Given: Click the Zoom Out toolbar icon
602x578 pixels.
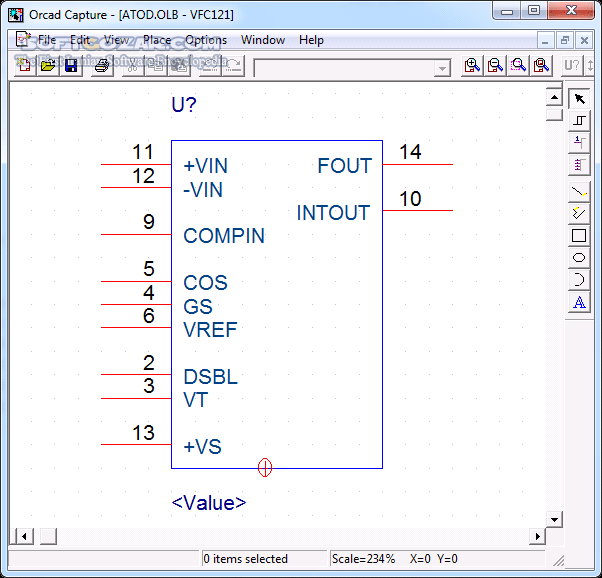Looking at the screenshot, I should click(x=495, y=66).
